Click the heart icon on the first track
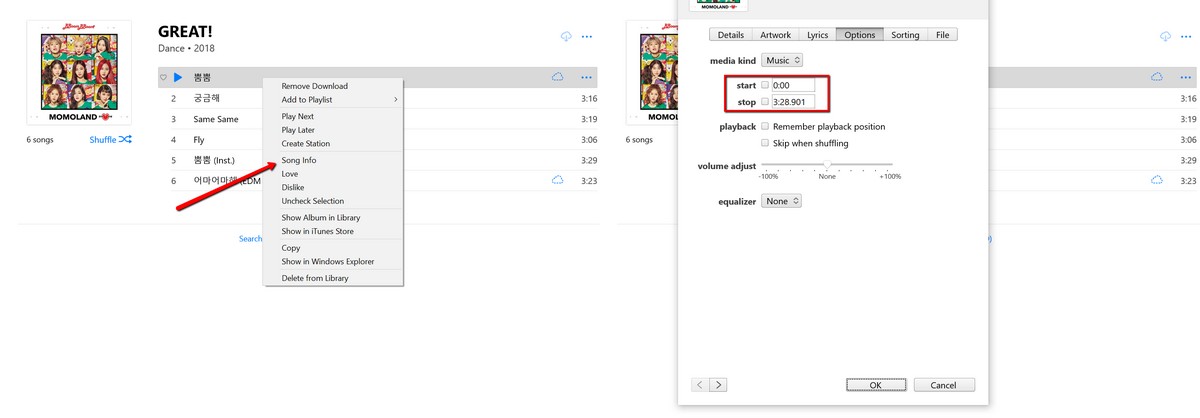Screen dimensions: 1200x418 click(164, 77)
